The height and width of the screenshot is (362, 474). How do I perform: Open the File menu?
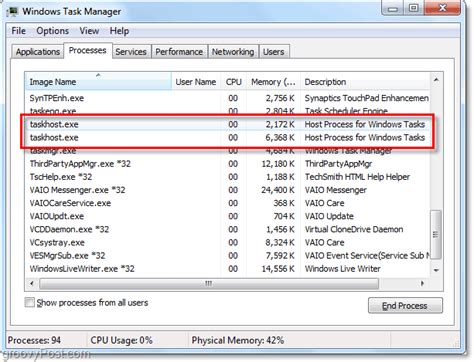18,31
